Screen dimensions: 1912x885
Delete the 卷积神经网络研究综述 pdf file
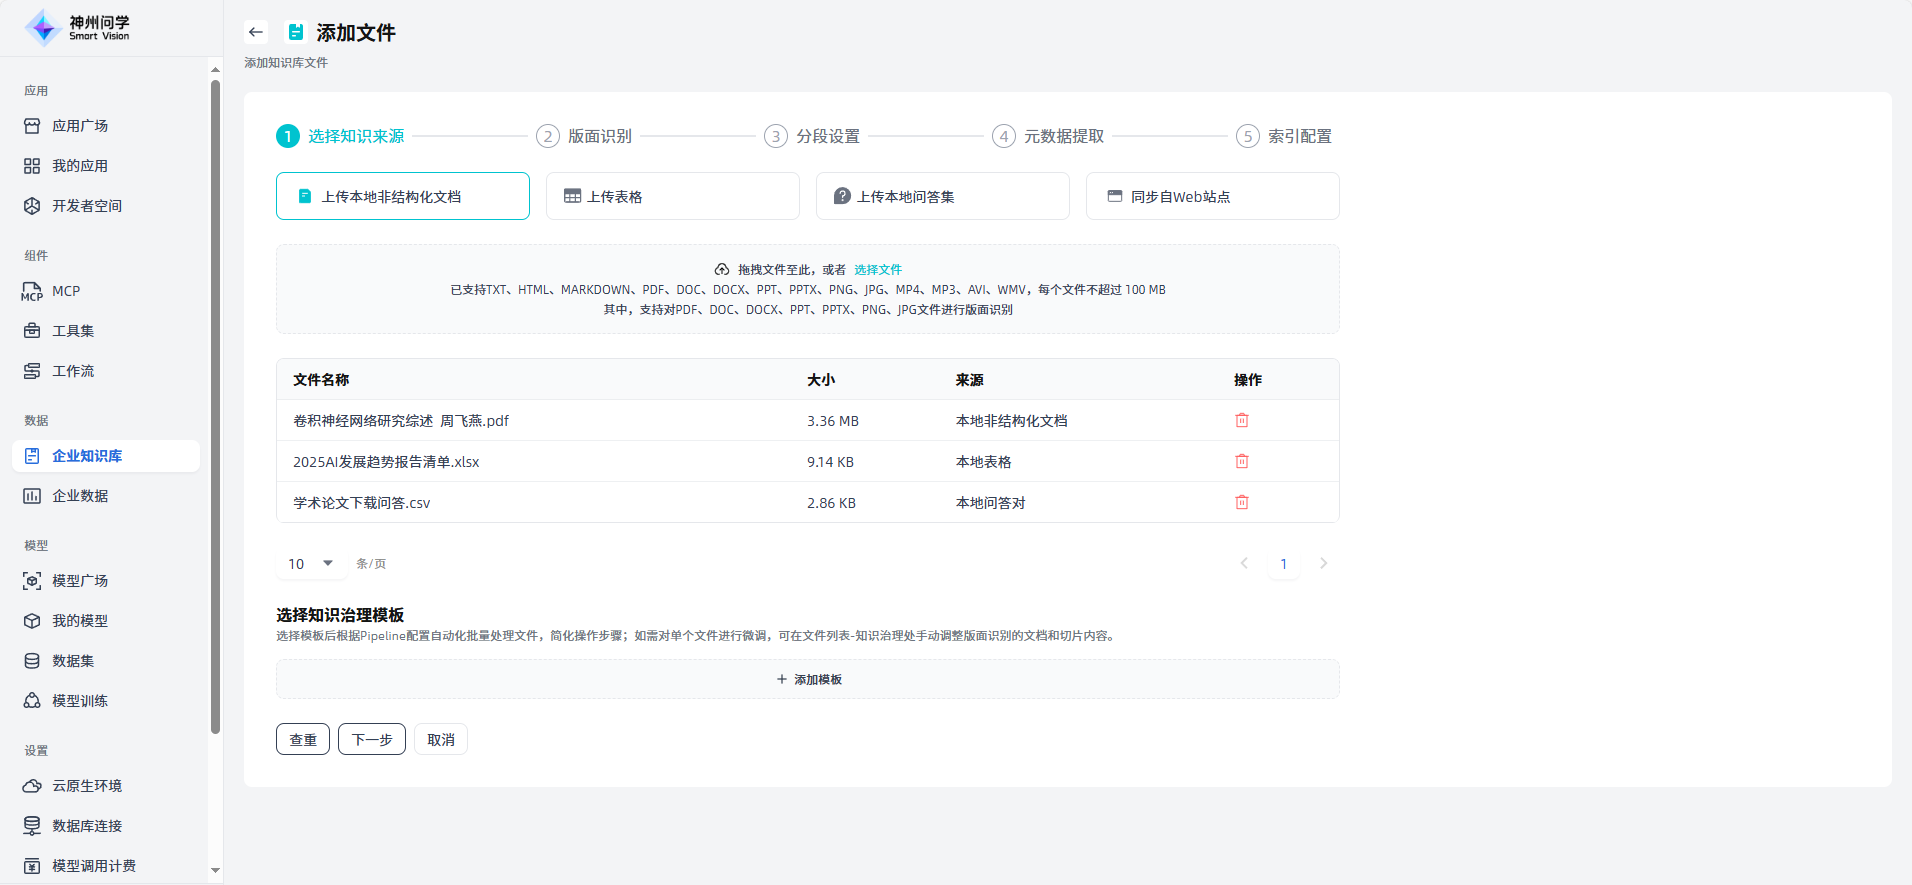point(1241,421)
